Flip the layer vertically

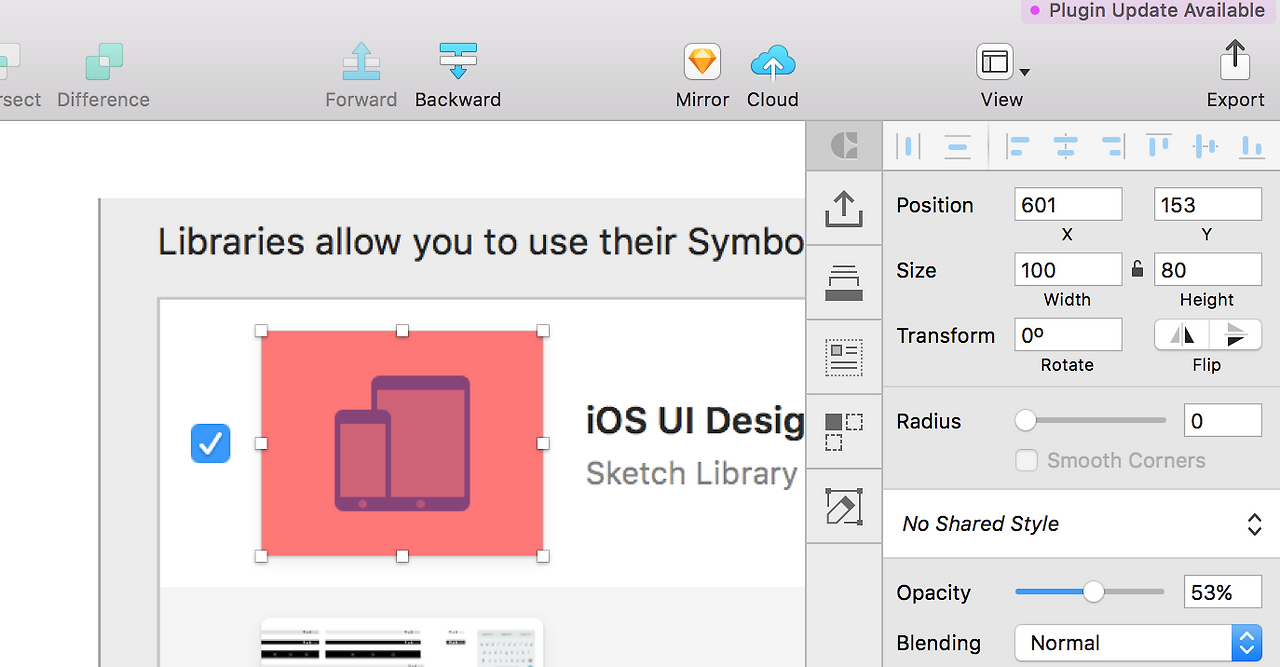(1236, 335)
